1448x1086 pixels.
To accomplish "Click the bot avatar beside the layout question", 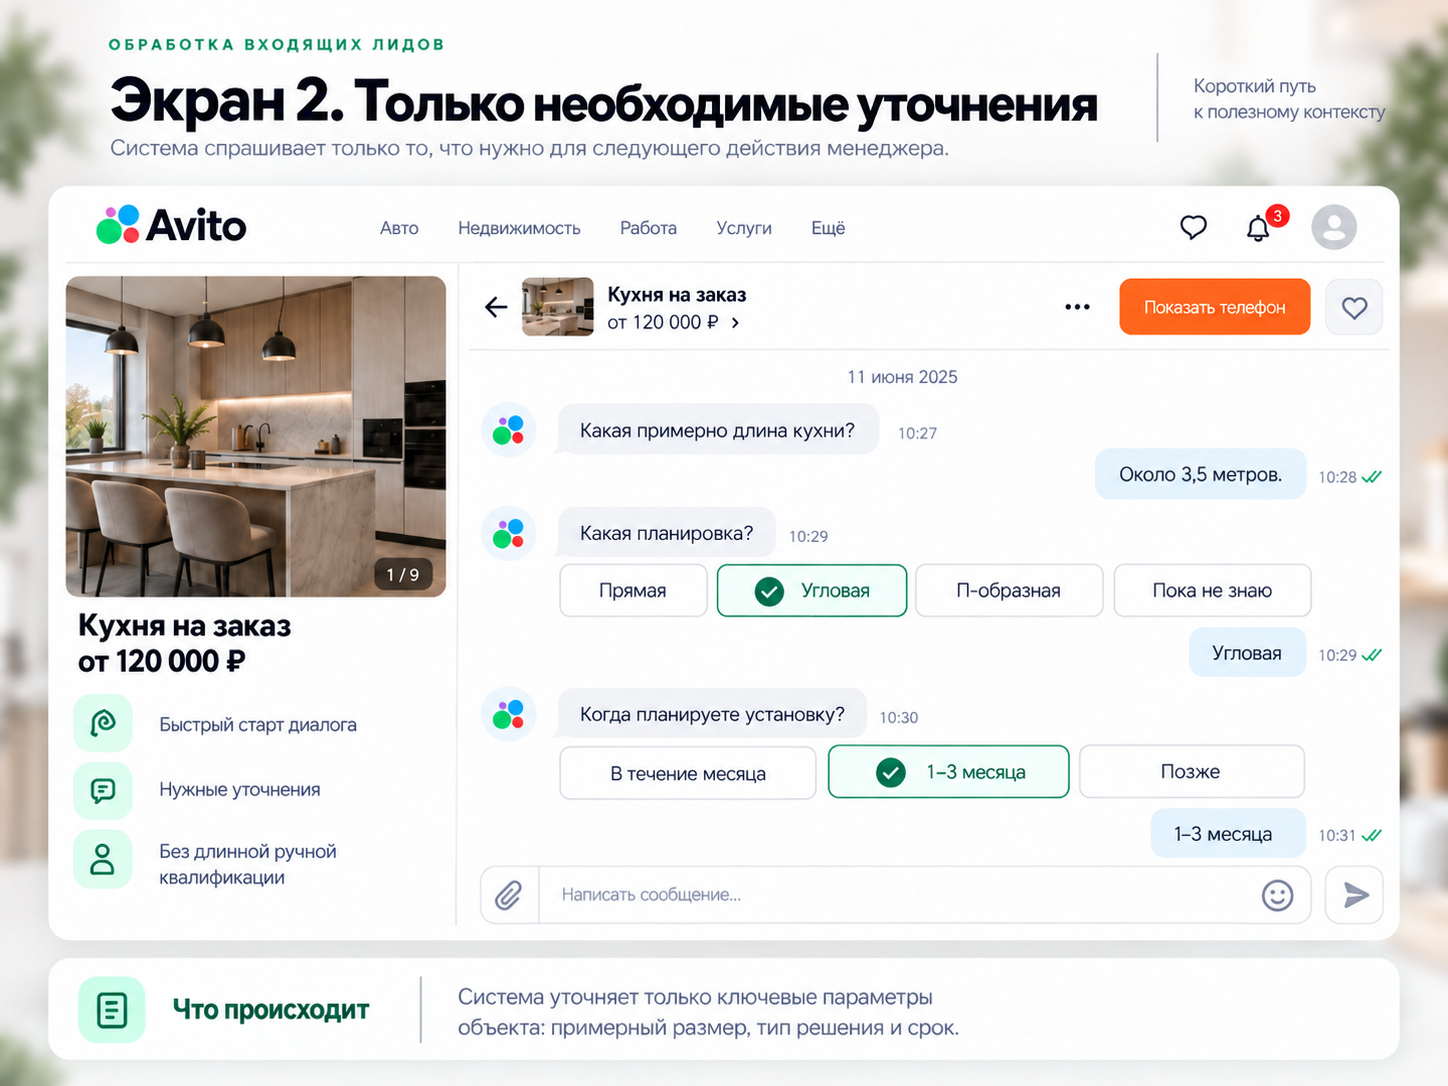I will pos(509,533).
